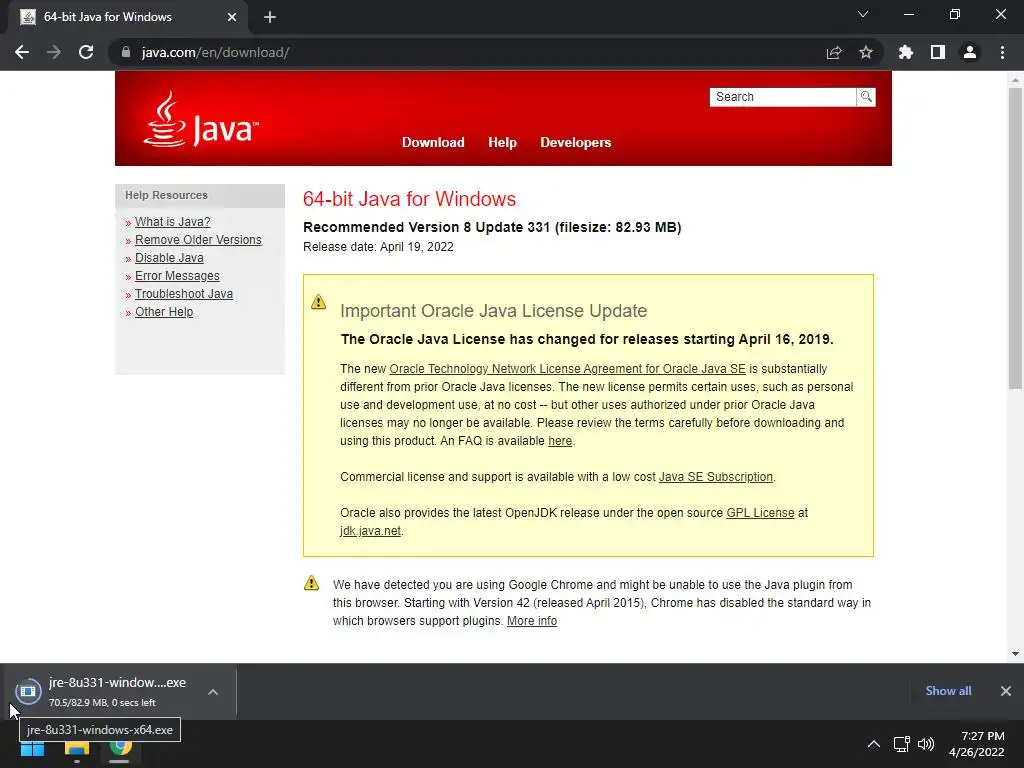The image size is (1024, 768).
Task: Click the 'Help Resources' sidebar heading
Action: coord(167,195)
